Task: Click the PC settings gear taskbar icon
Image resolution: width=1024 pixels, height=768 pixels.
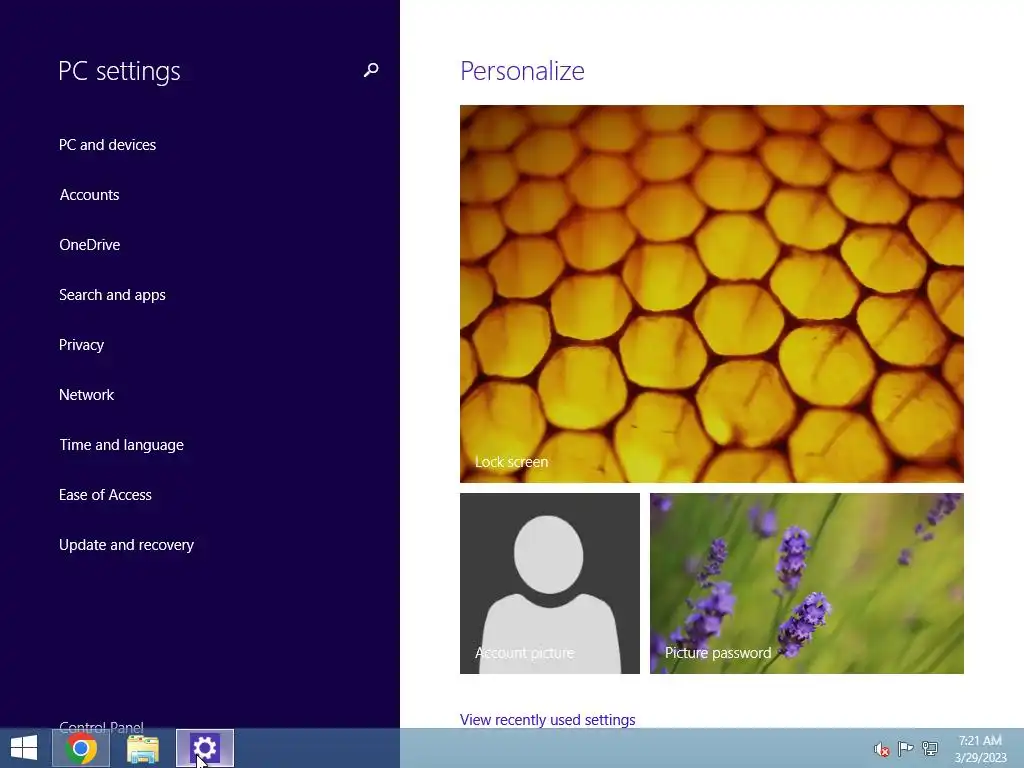Action: [204, 748]
